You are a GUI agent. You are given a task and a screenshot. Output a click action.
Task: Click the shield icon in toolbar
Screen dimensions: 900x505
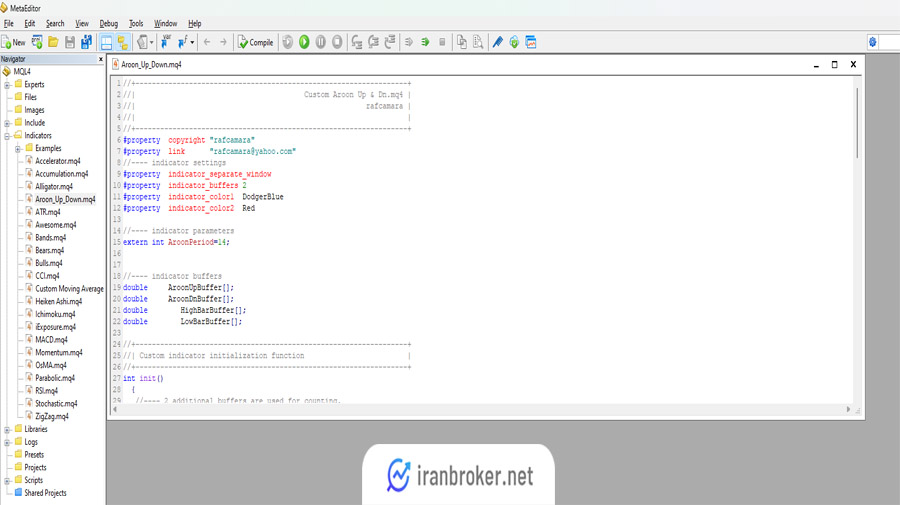click(x=514, y=42)
